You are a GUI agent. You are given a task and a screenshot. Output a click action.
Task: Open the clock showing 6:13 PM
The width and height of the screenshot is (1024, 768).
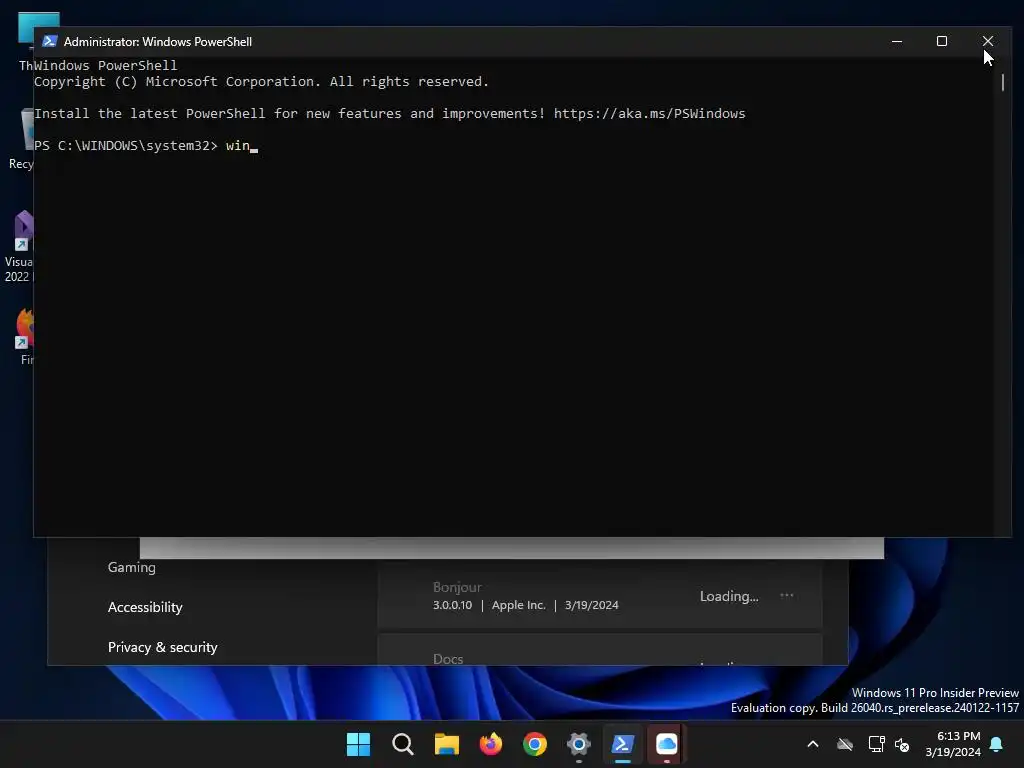click(x=953, y=744)
